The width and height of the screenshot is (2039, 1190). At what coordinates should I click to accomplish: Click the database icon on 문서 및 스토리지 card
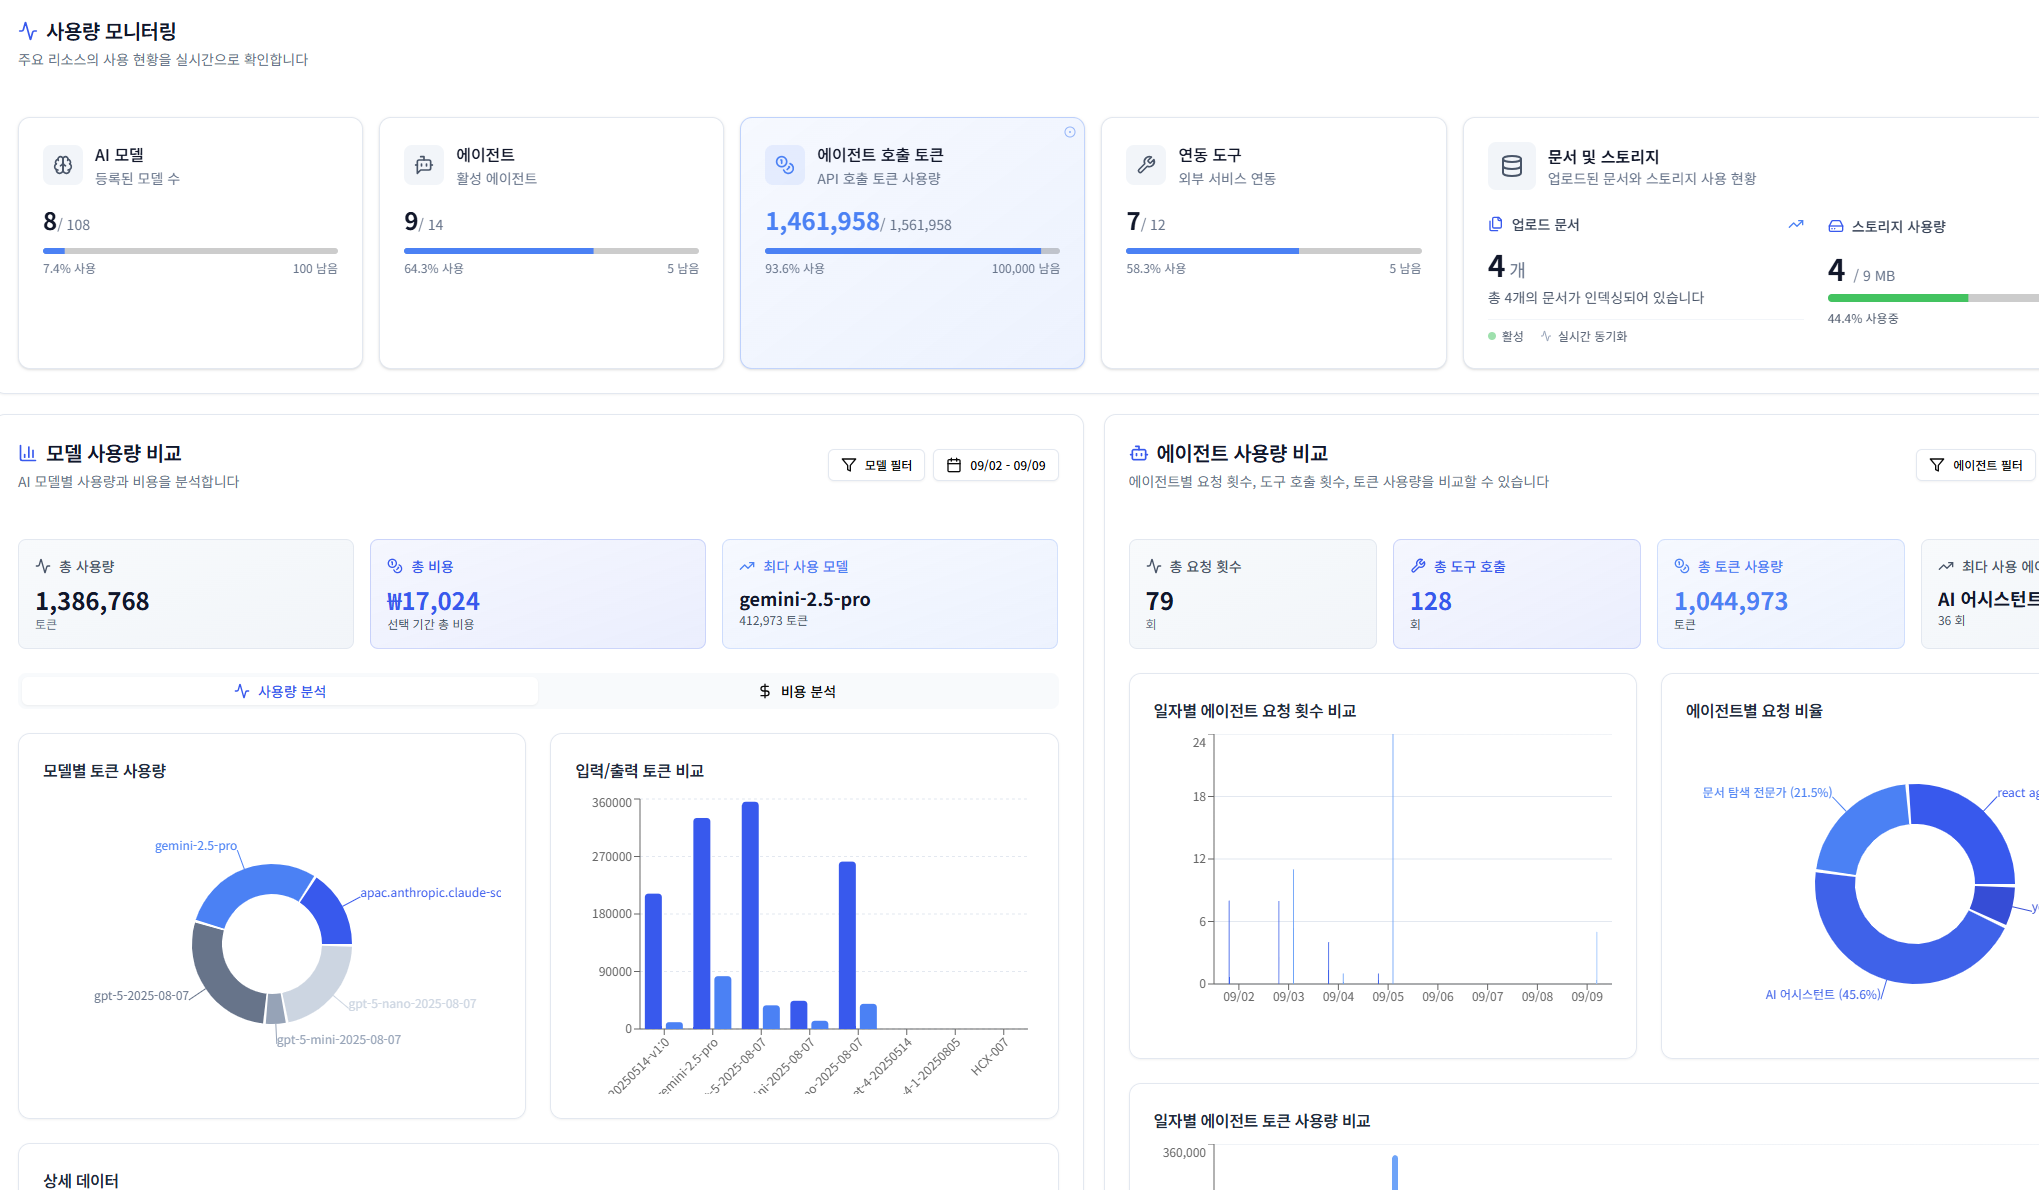coord(1511,165)
